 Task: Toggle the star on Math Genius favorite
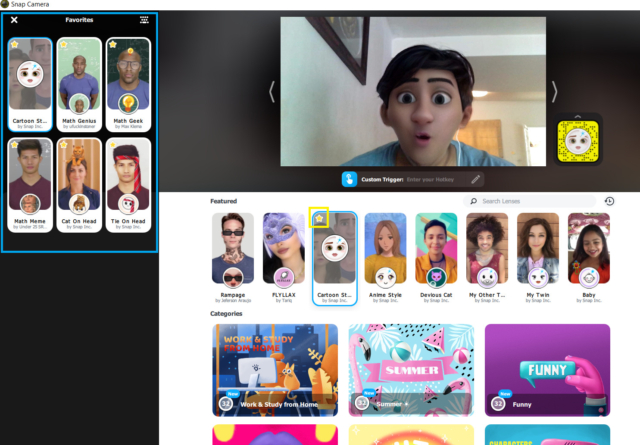[x=64, y=44]
